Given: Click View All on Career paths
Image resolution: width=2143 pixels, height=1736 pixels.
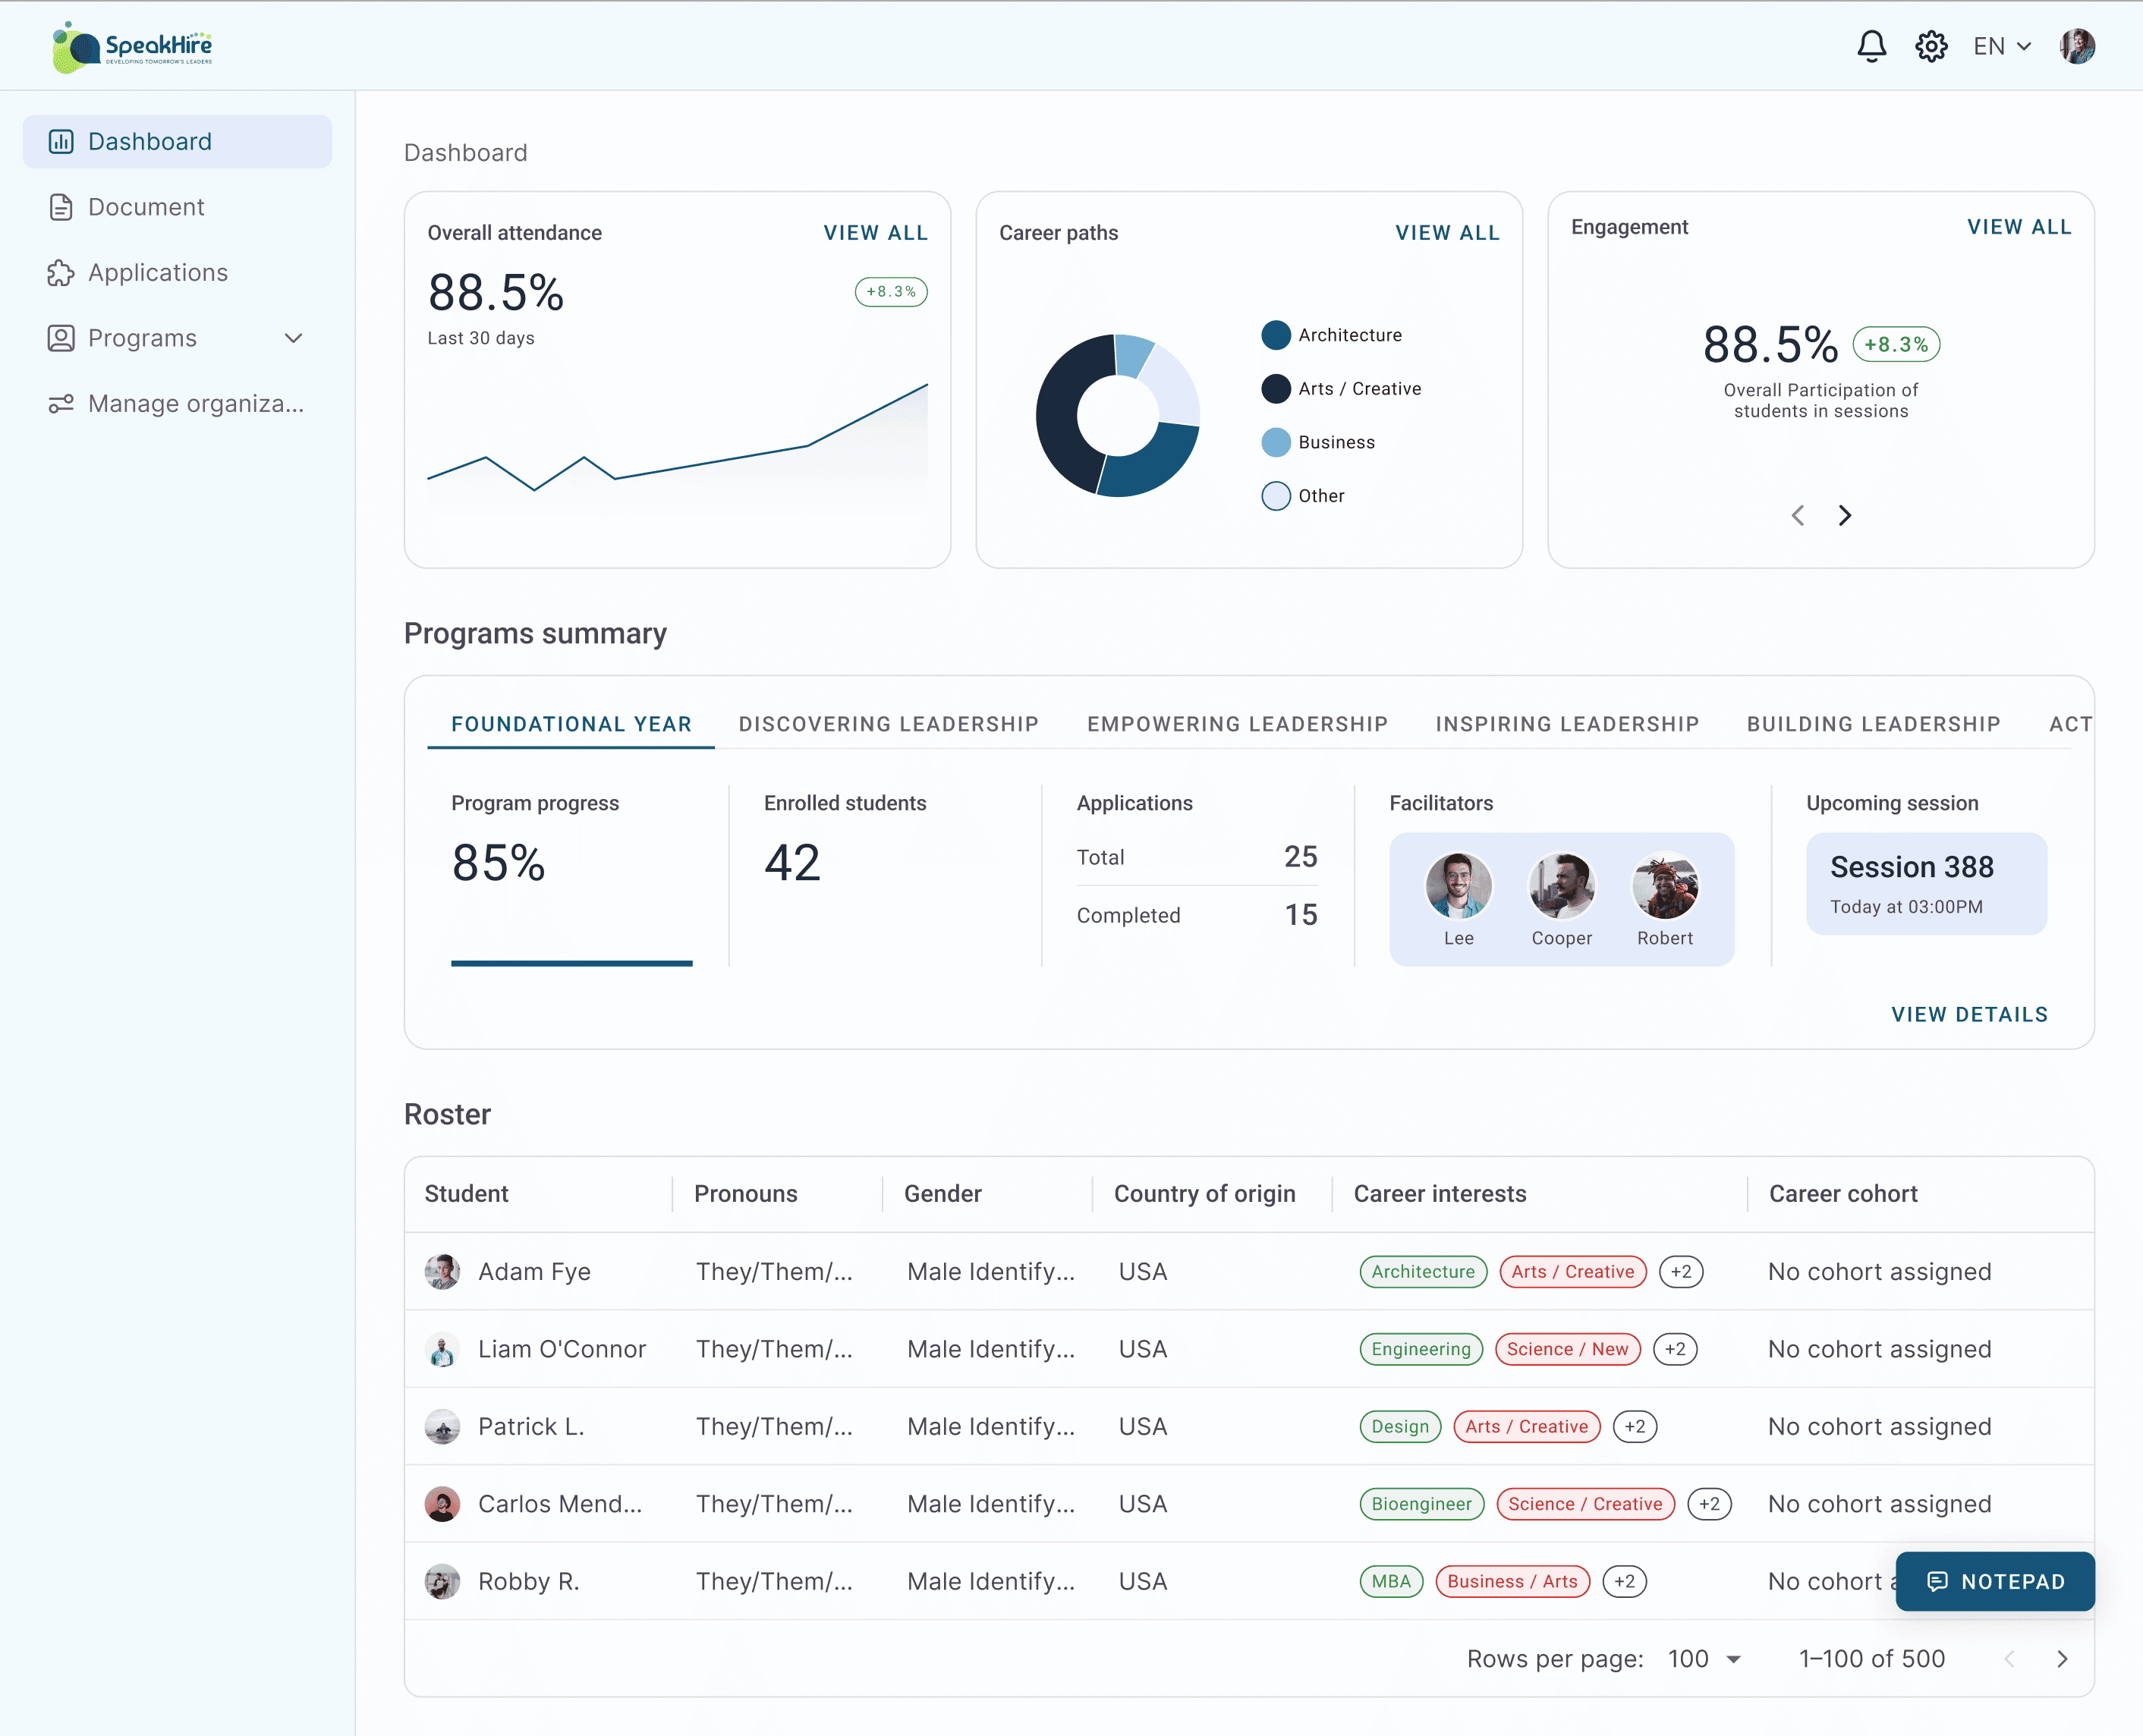Looking at the screenshot, I should (x=1447, y=233).
